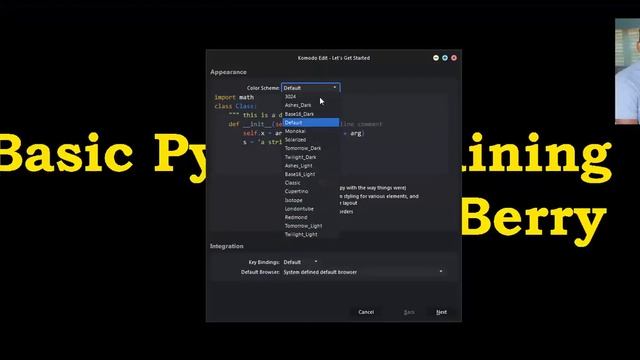This screenshot has height=360, width=640.
Task: Click the 'import math' code preview line
Action: [234, 97]
